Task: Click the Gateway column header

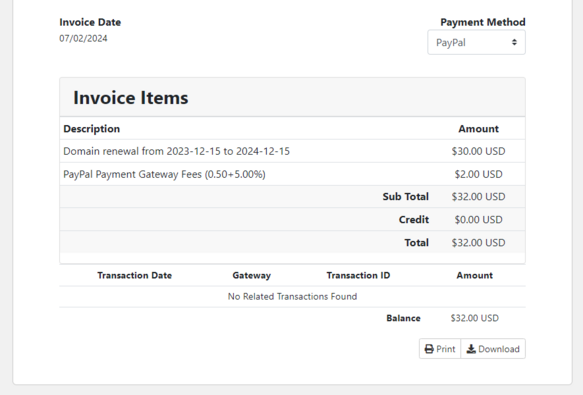Action: 252,275
